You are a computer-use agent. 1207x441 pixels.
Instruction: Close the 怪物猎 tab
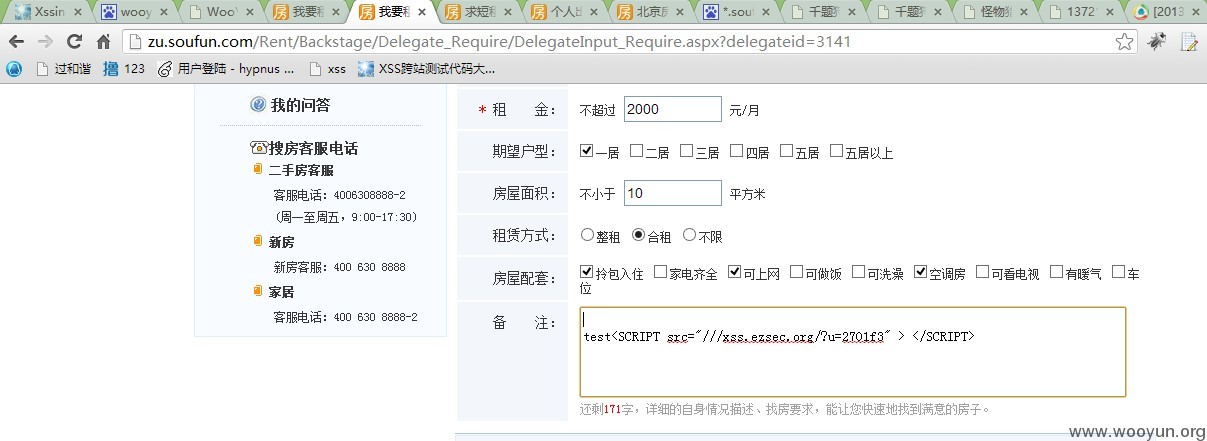click(1022, 12)
